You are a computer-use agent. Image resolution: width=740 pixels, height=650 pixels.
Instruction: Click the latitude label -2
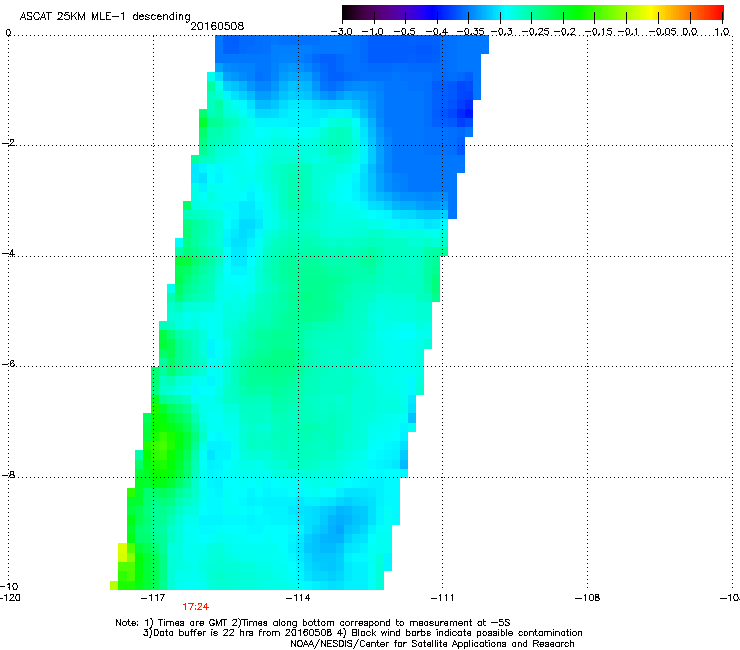8,143
